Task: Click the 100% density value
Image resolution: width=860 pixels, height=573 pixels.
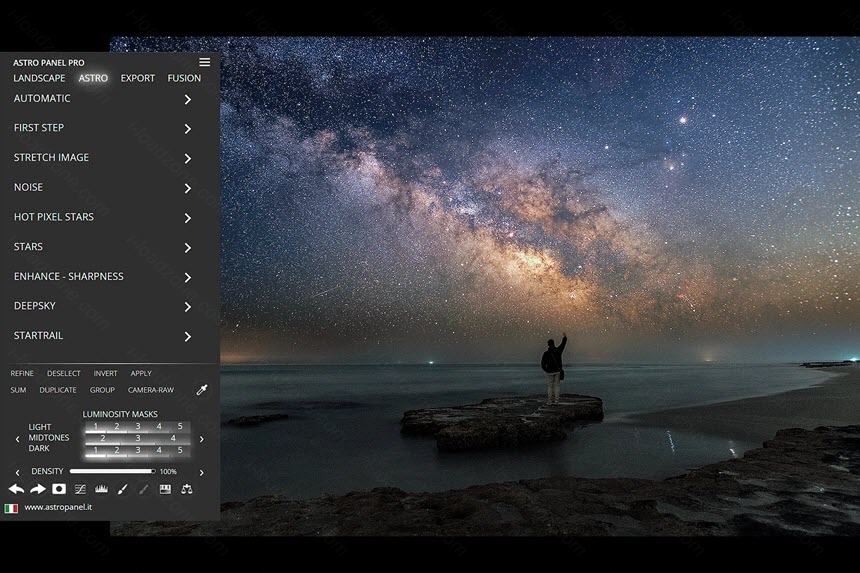Action: (x=168, y=472)
